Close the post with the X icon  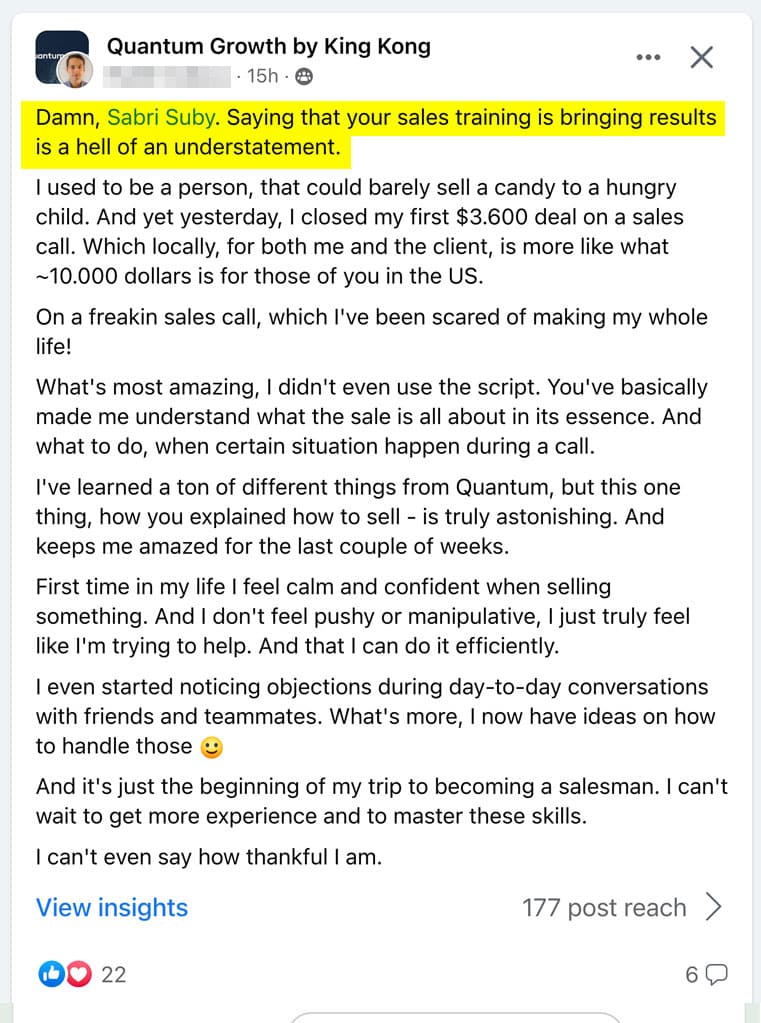702,57
